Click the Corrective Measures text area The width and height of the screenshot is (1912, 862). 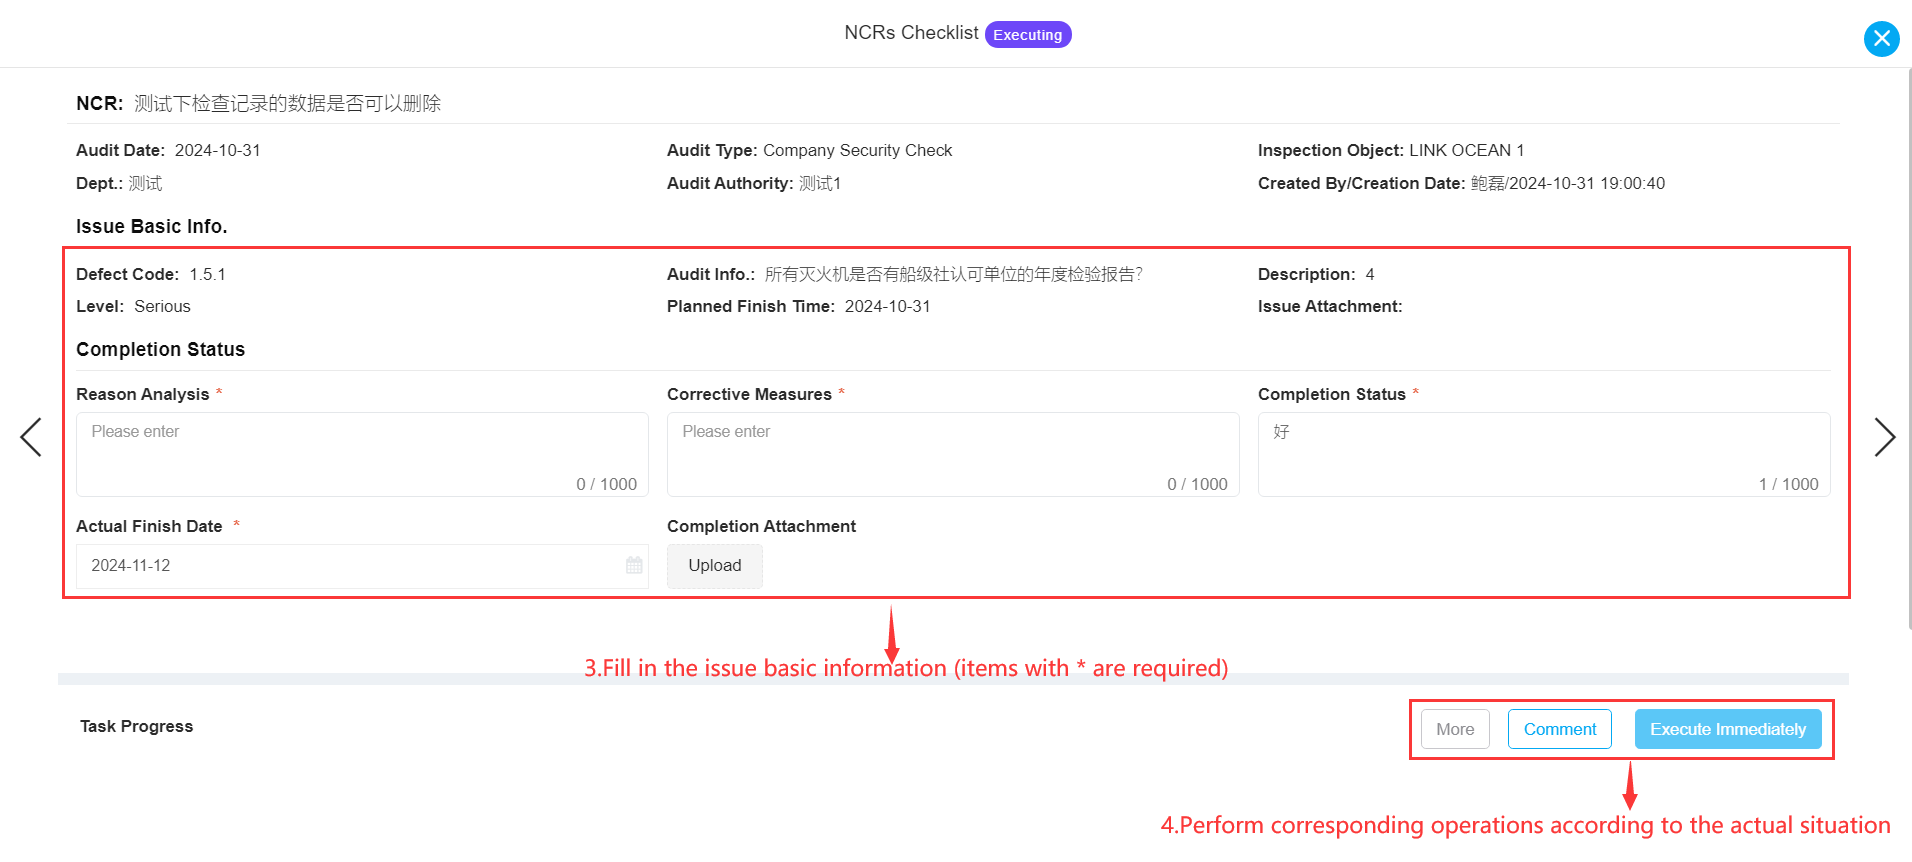click(953, 455)
